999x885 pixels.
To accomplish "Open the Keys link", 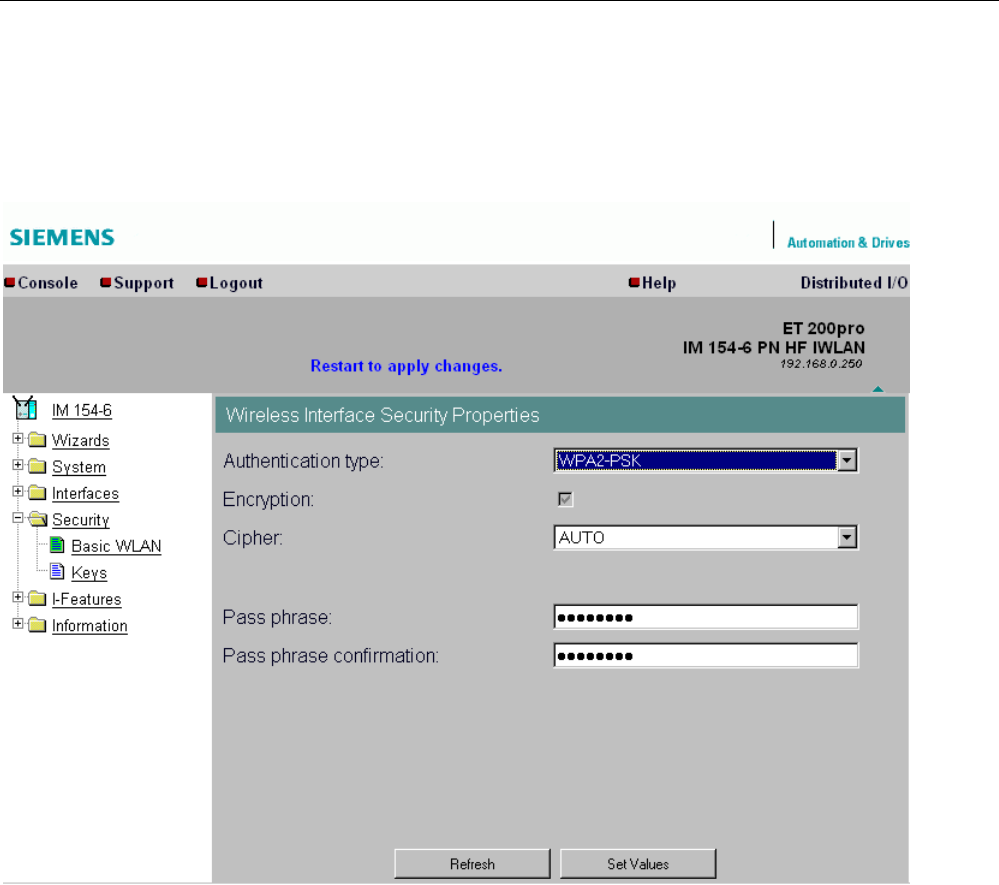I will point(89,573).
